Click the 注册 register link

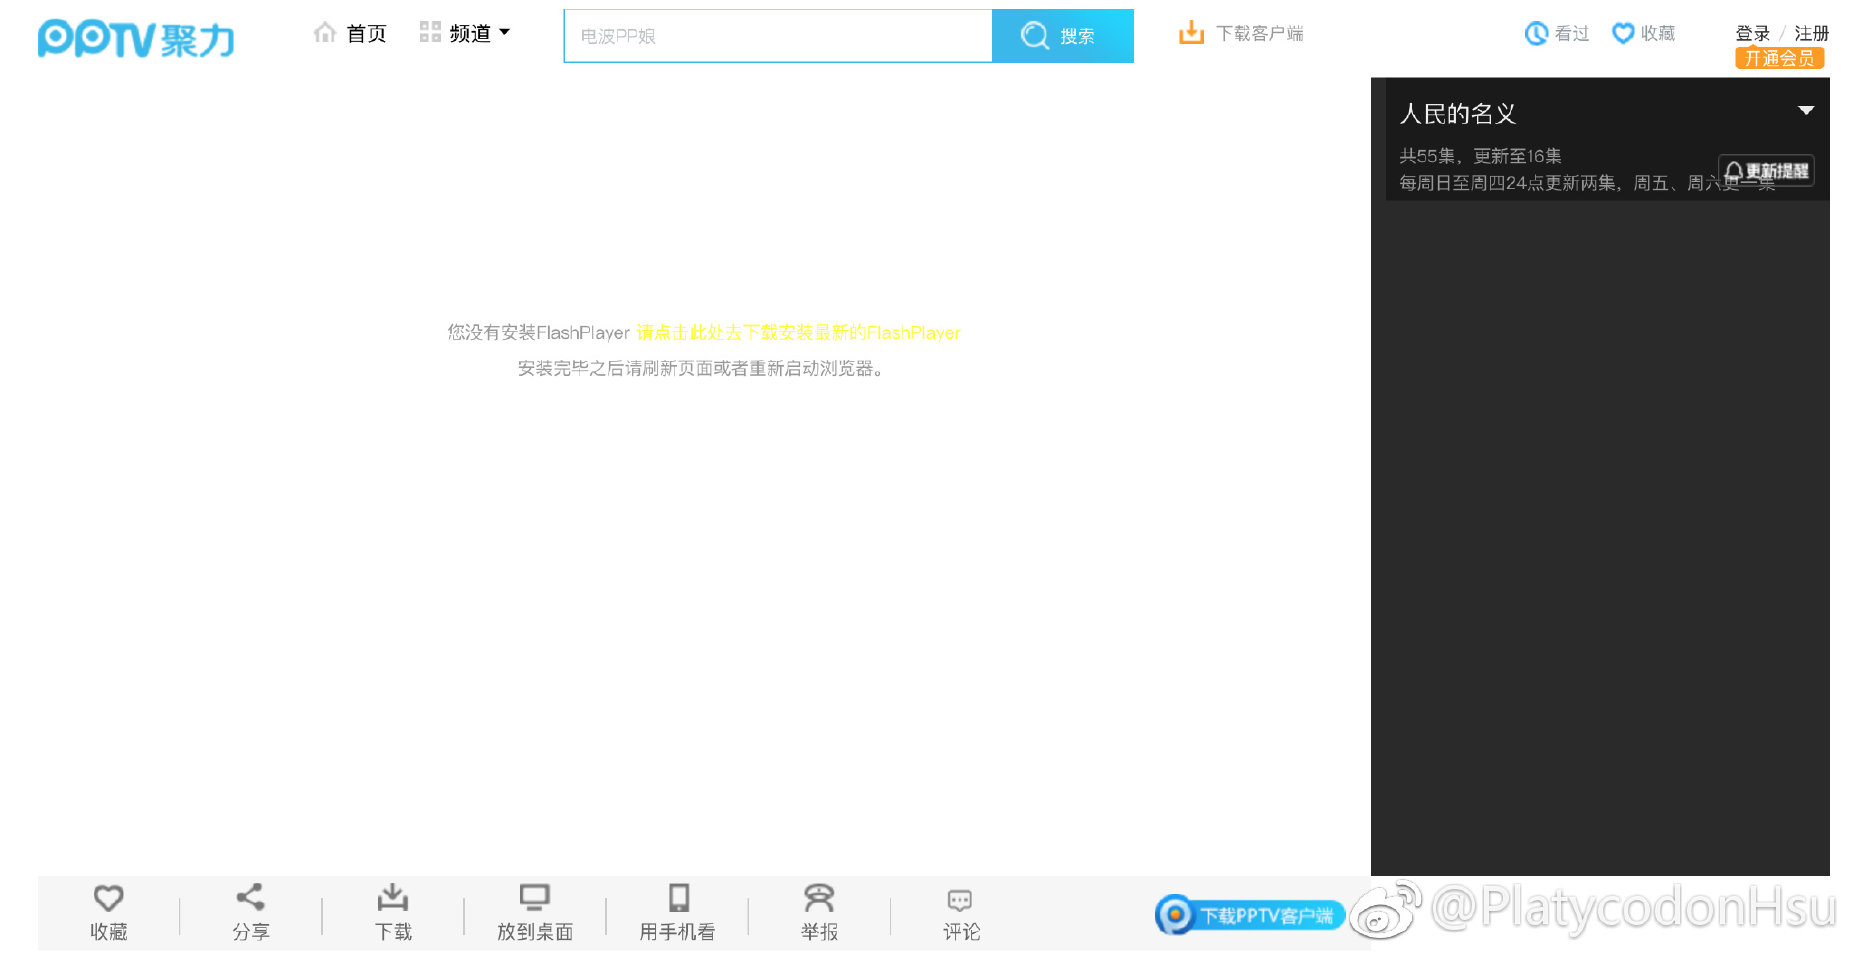point(1811,33)
